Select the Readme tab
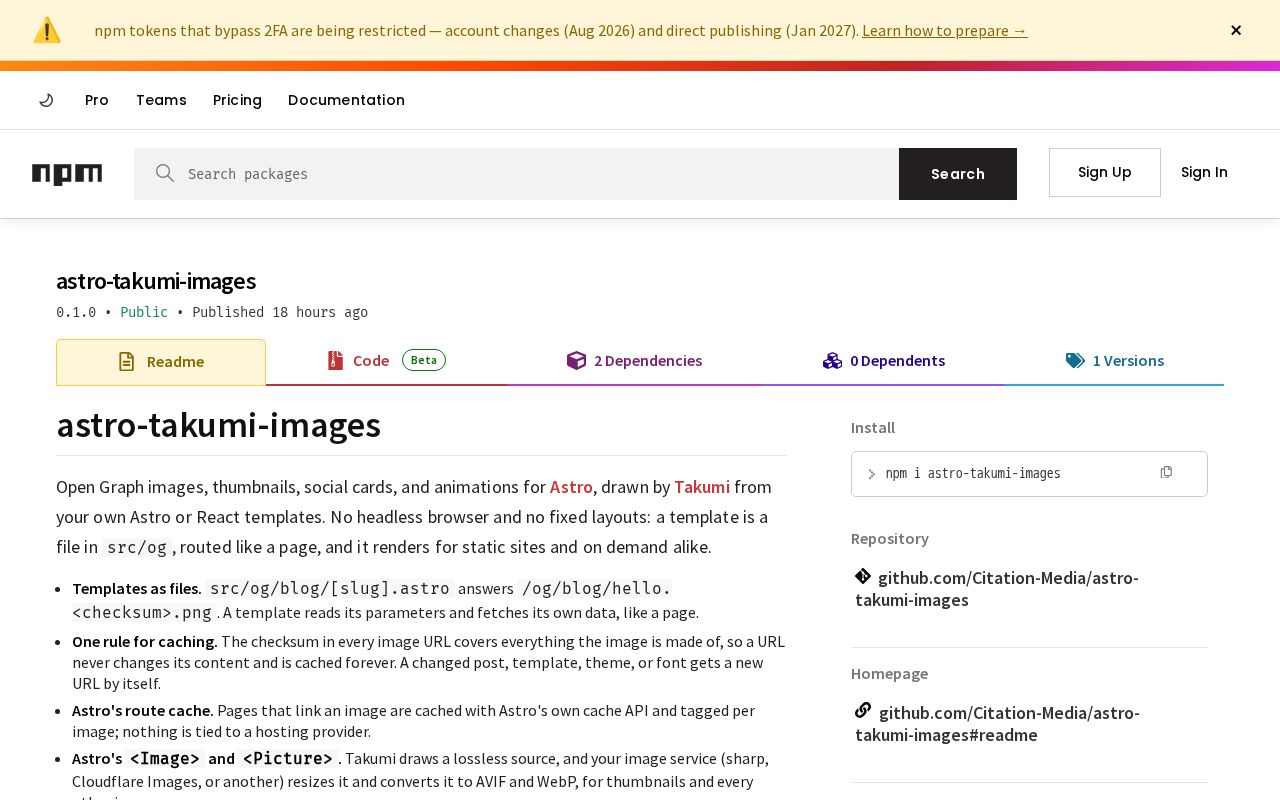1280x800 pixels. 161,362
